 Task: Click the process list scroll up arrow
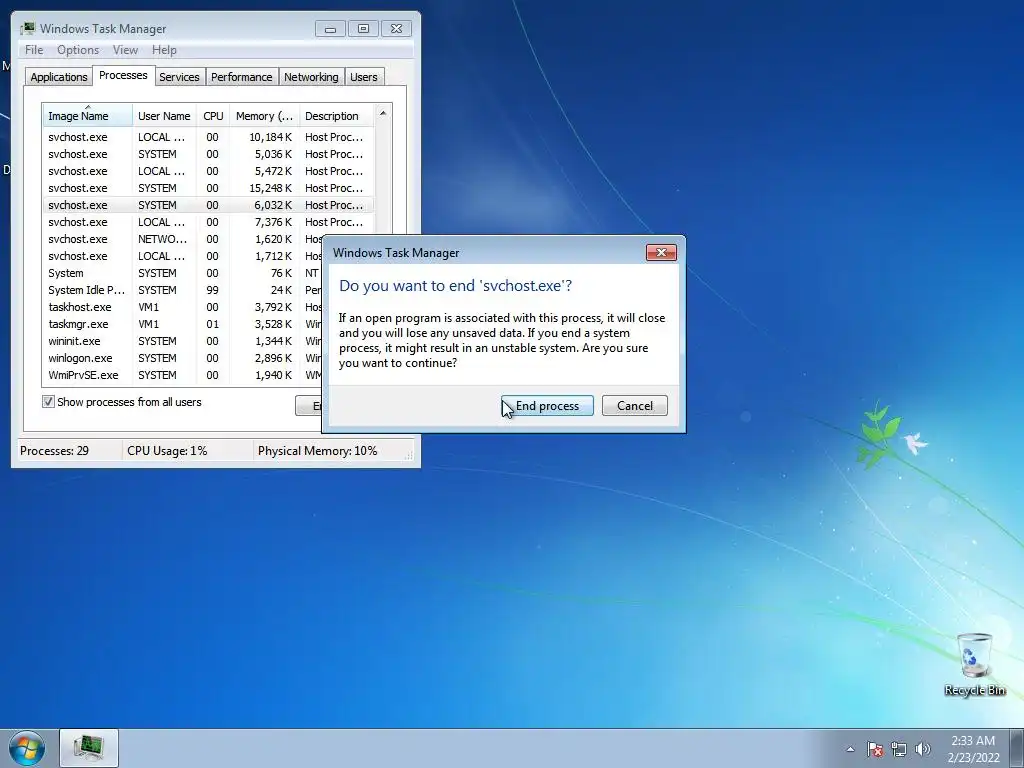tap(383, 113)
